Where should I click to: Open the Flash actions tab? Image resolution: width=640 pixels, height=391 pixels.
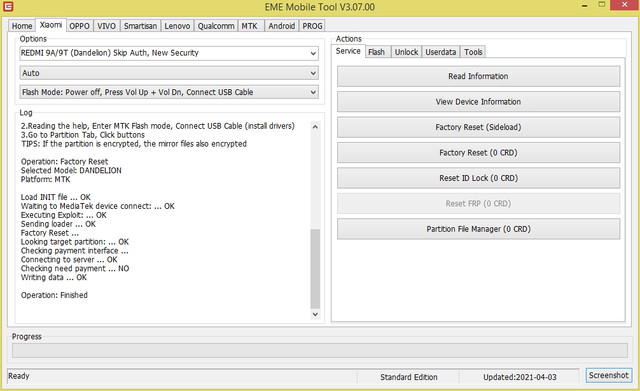[376, 52]
